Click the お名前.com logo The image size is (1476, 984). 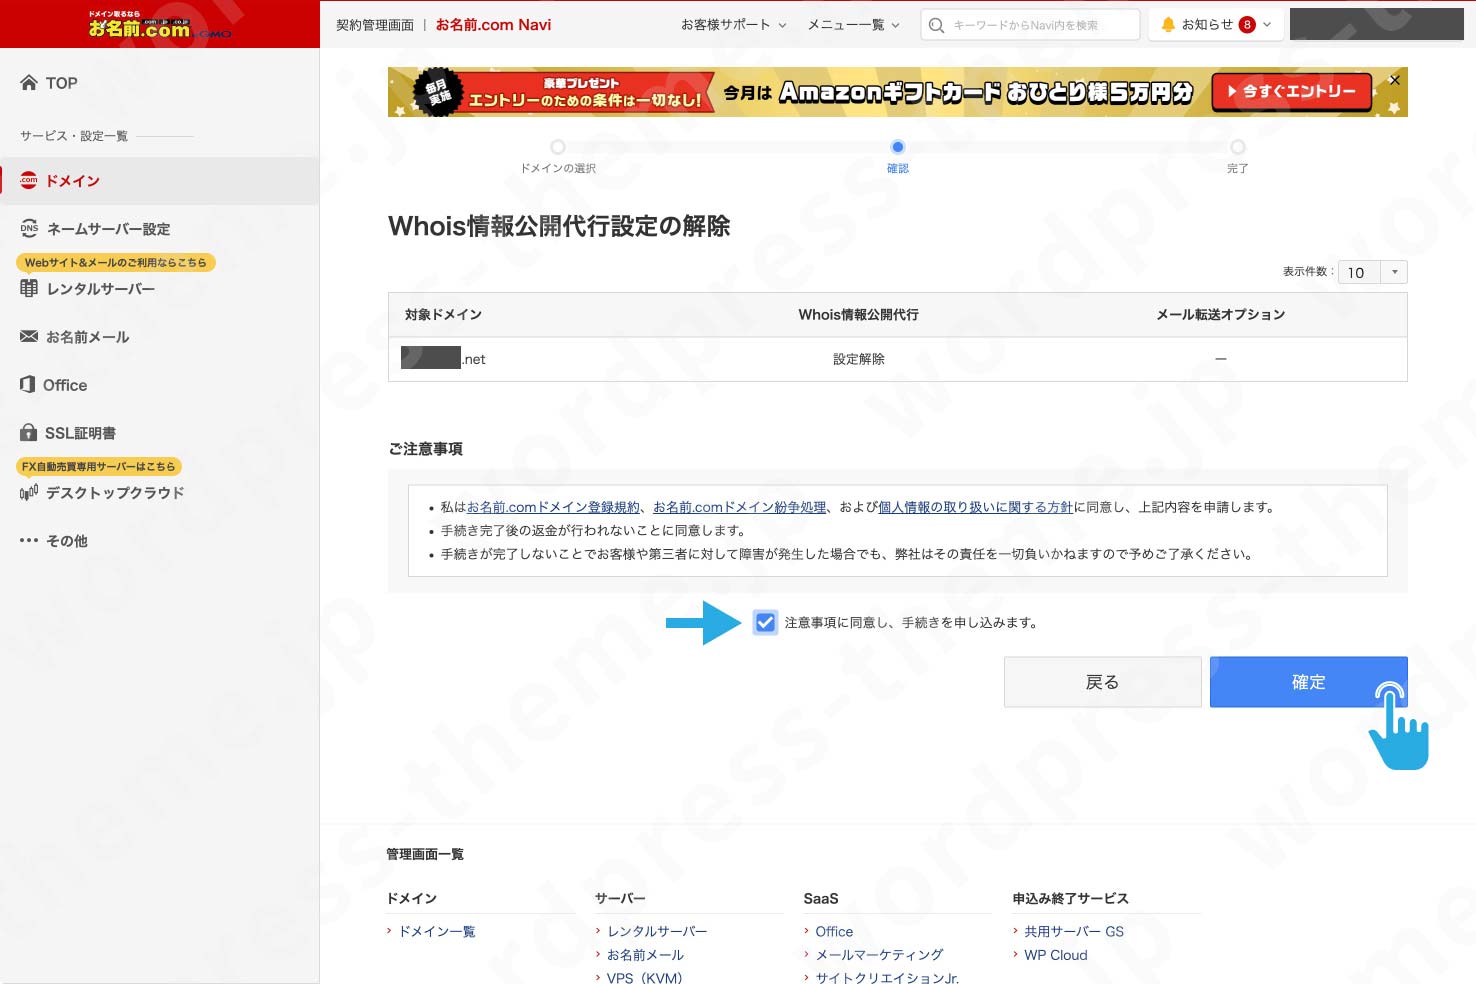(x=160, y=25)
